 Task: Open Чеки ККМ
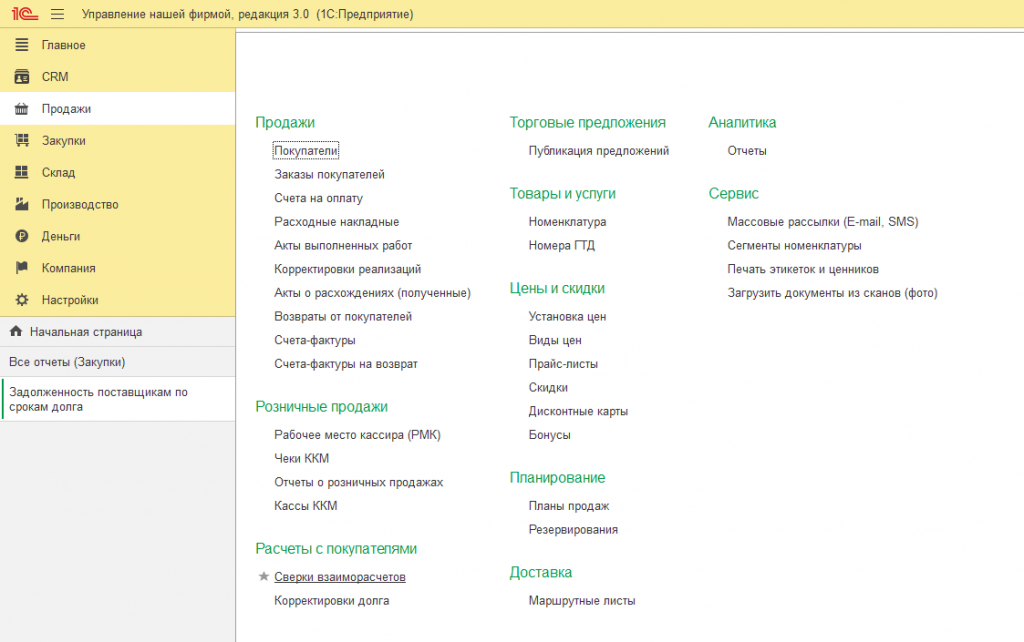pos(301,458)
